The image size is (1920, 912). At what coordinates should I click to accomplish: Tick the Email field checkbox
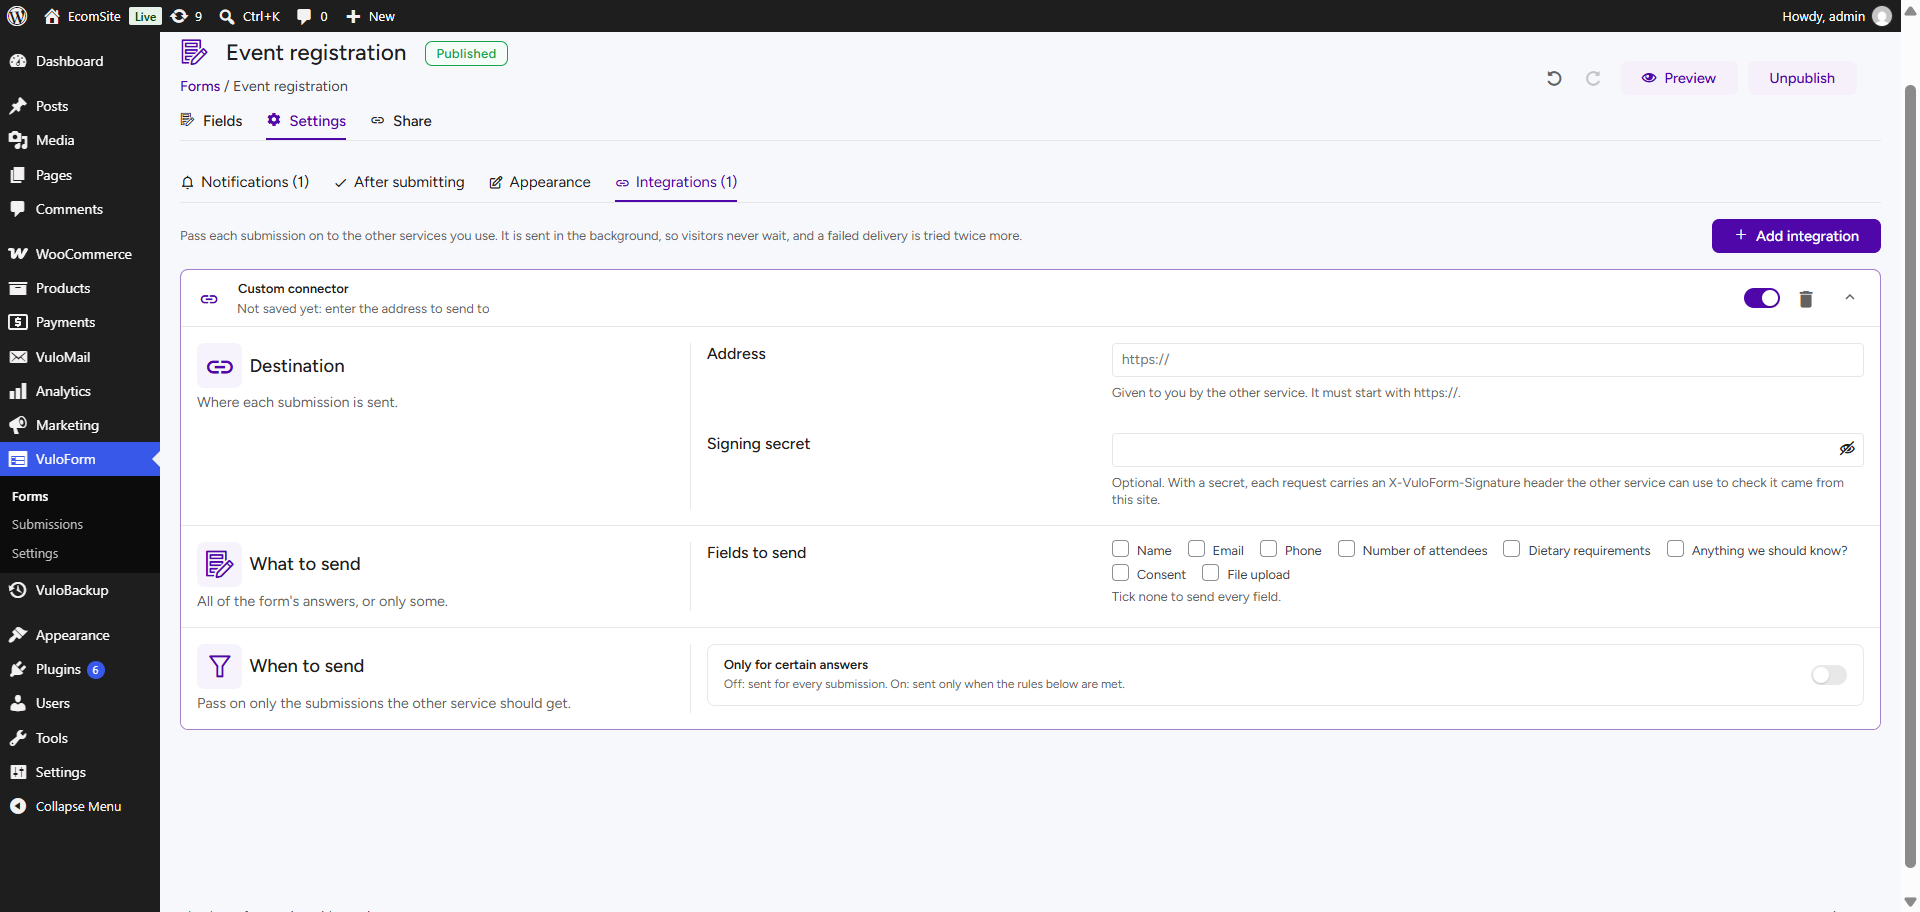[1196, 549]
